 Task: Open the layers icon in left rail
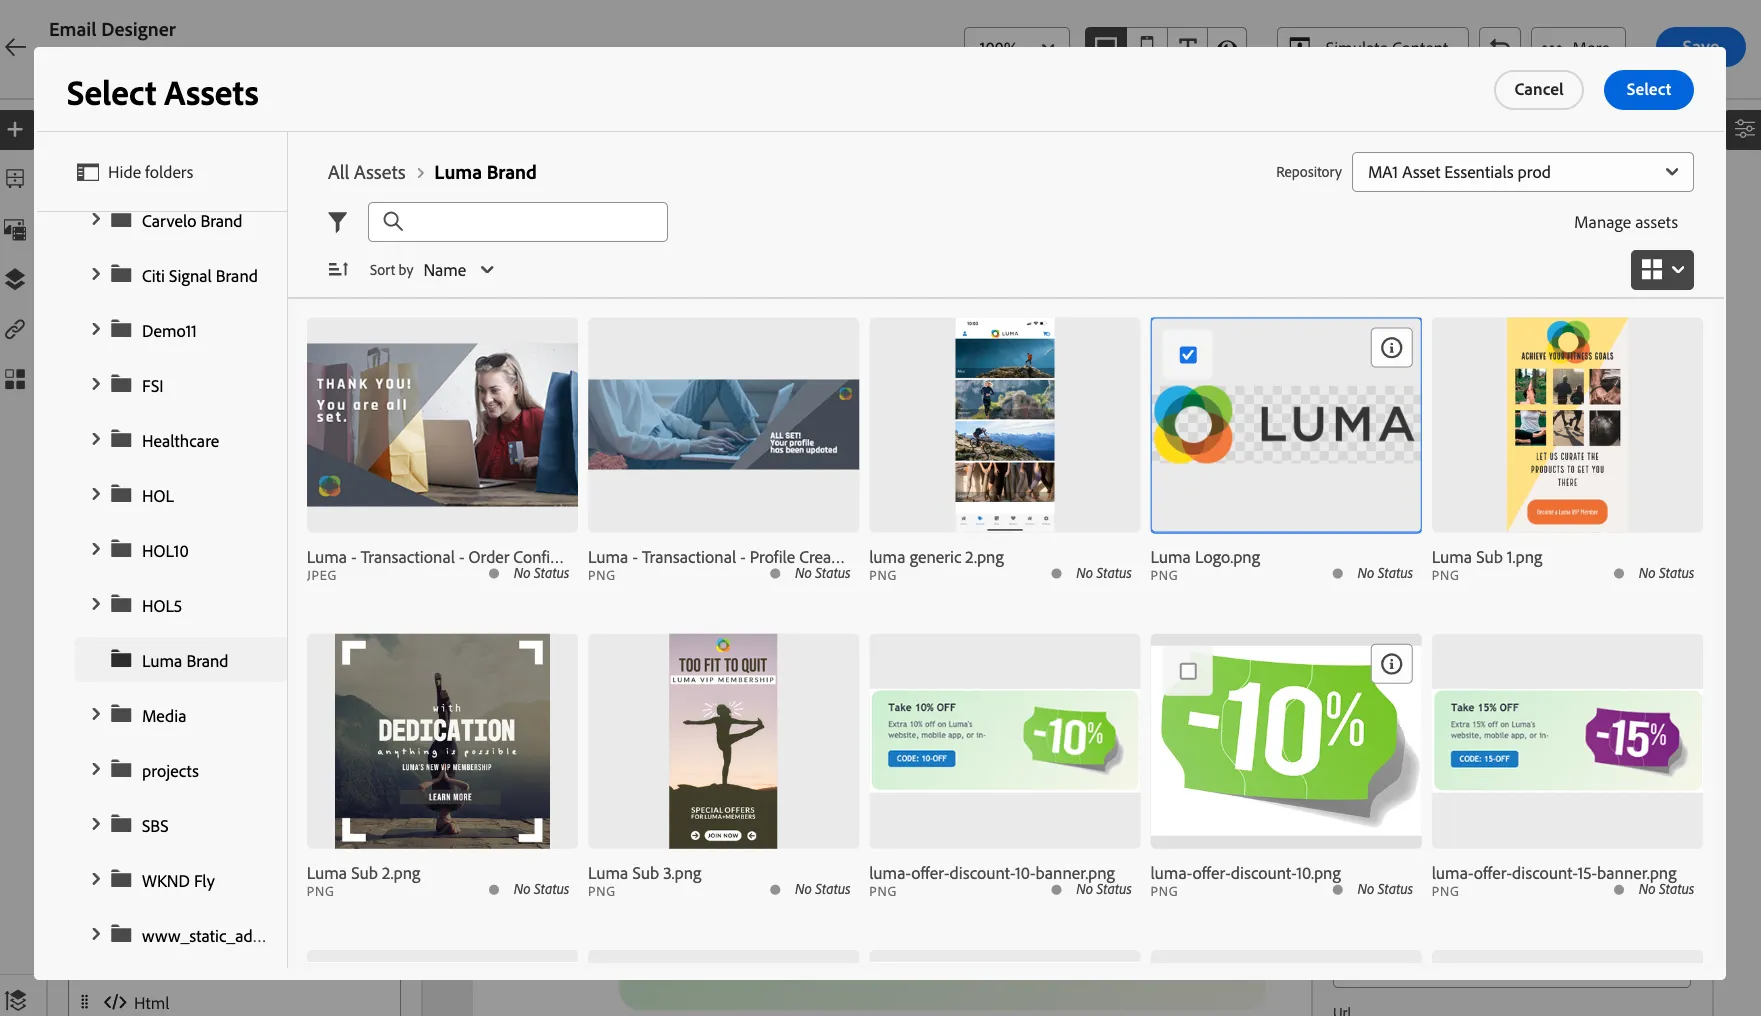[x=15, y=279]
